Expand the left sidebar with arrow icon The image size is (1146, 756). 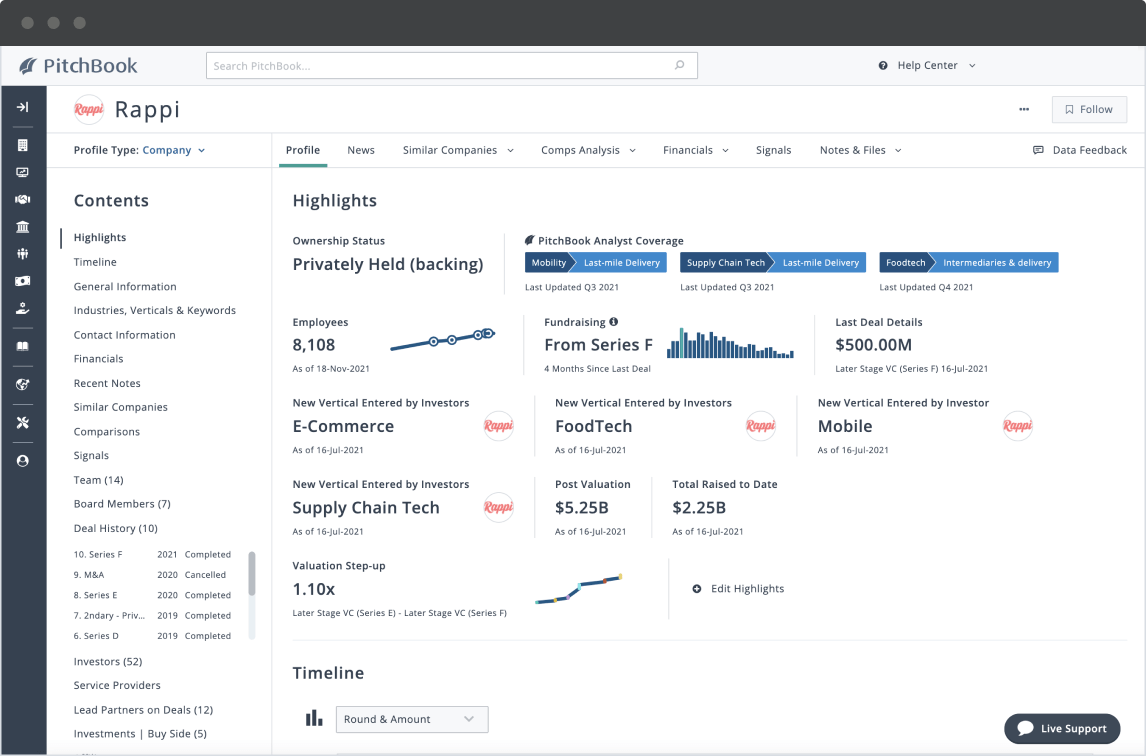click(23, 107)
